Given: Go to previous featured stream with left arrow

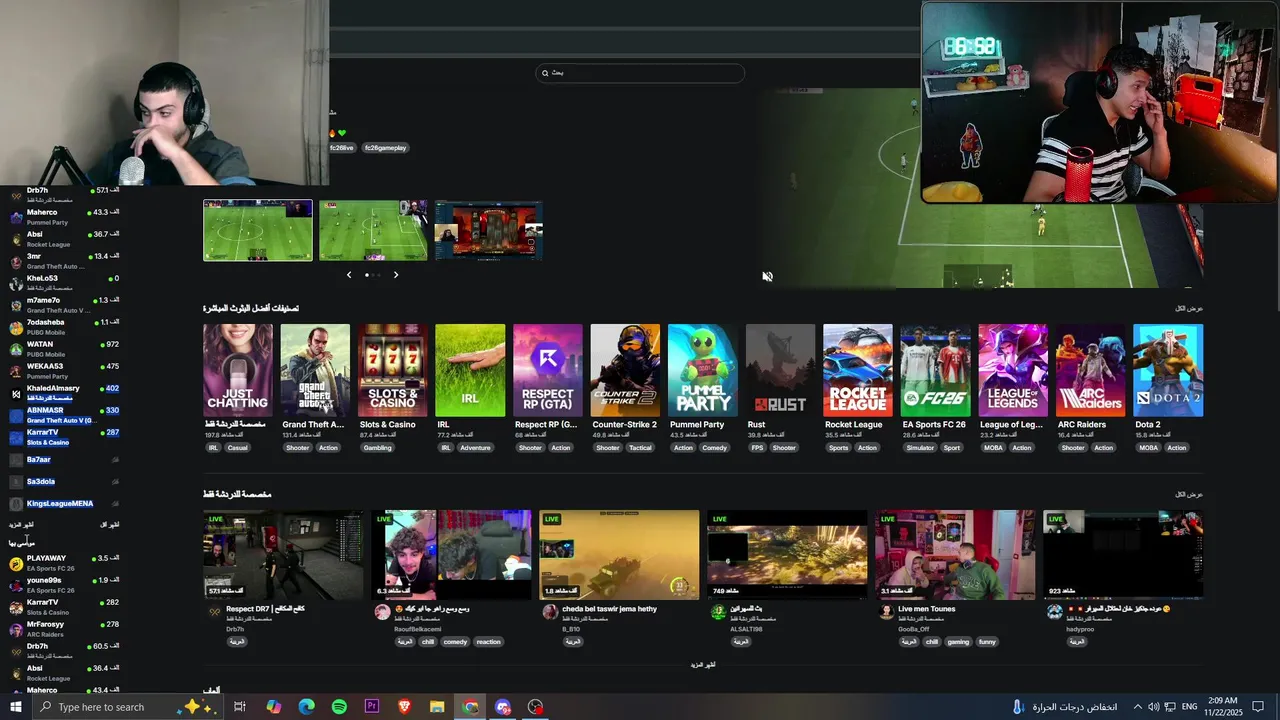Looking at the screenshot, I should 349,275.
